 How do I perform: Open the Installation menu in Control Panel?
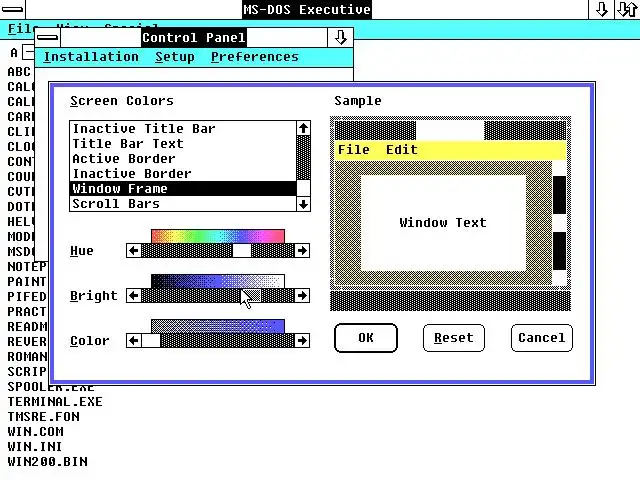pyautogui.click(x=91, y=57)
